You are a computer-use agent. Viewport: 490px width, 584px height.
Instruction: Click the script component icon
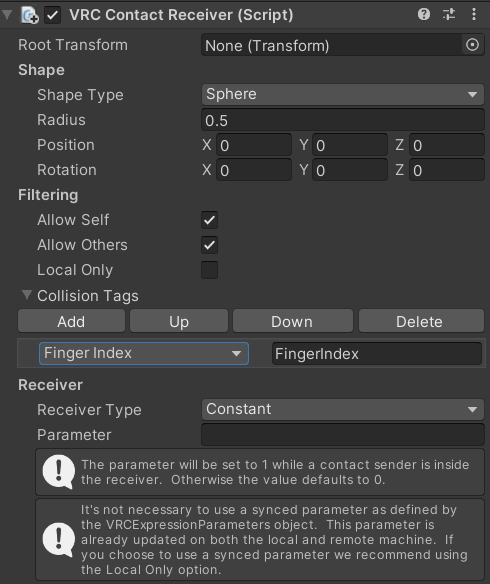click(29, 15)
